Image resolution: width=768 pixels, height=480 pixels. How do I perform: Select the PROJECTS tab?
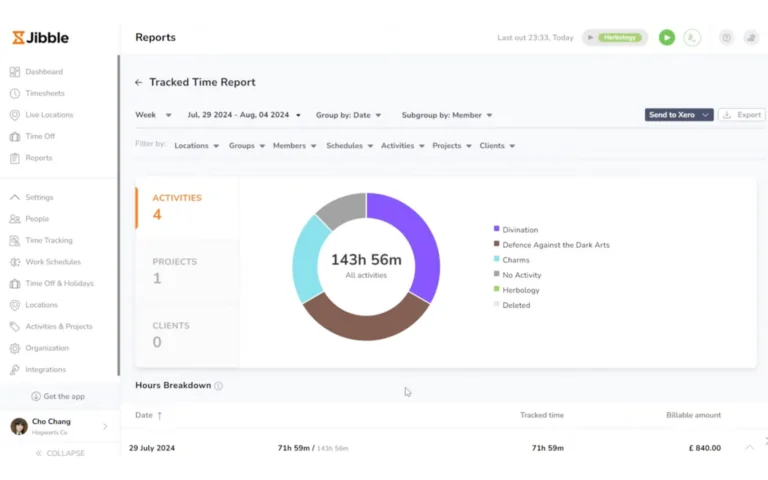(x=187, y=270)
